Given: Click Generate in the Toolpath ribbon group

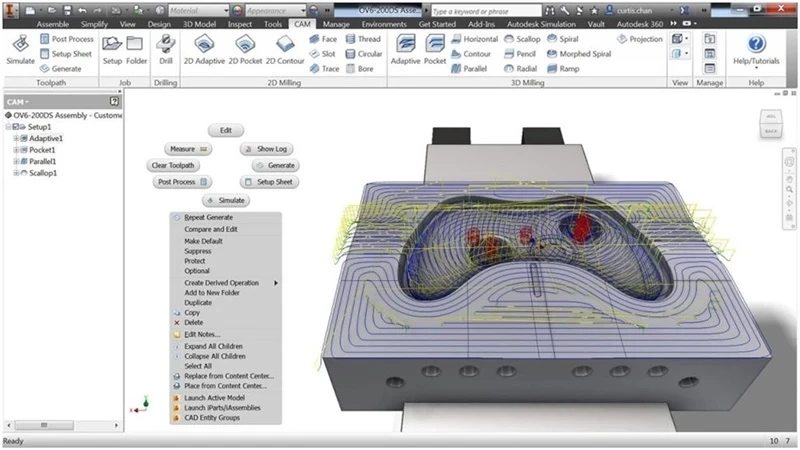Looking at the screenshot, I should (61, 68).
